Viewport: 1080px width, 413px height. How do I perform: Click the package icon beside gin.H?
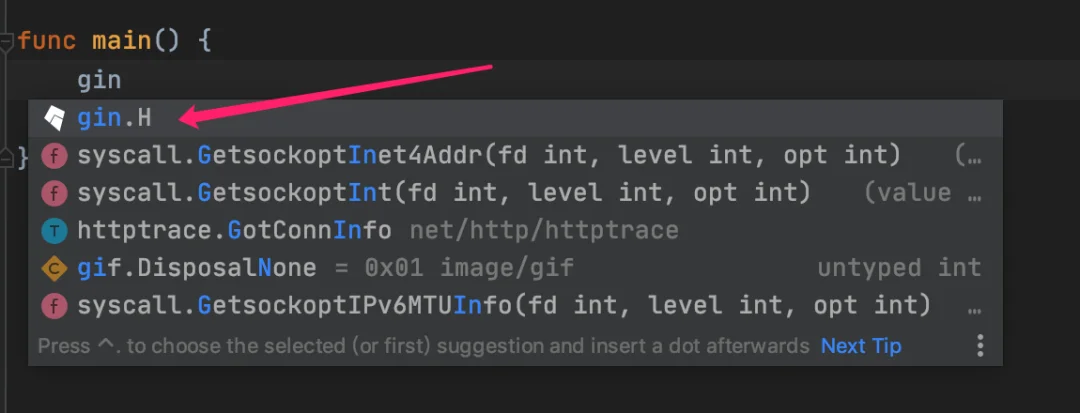click(x=54, y=118)
